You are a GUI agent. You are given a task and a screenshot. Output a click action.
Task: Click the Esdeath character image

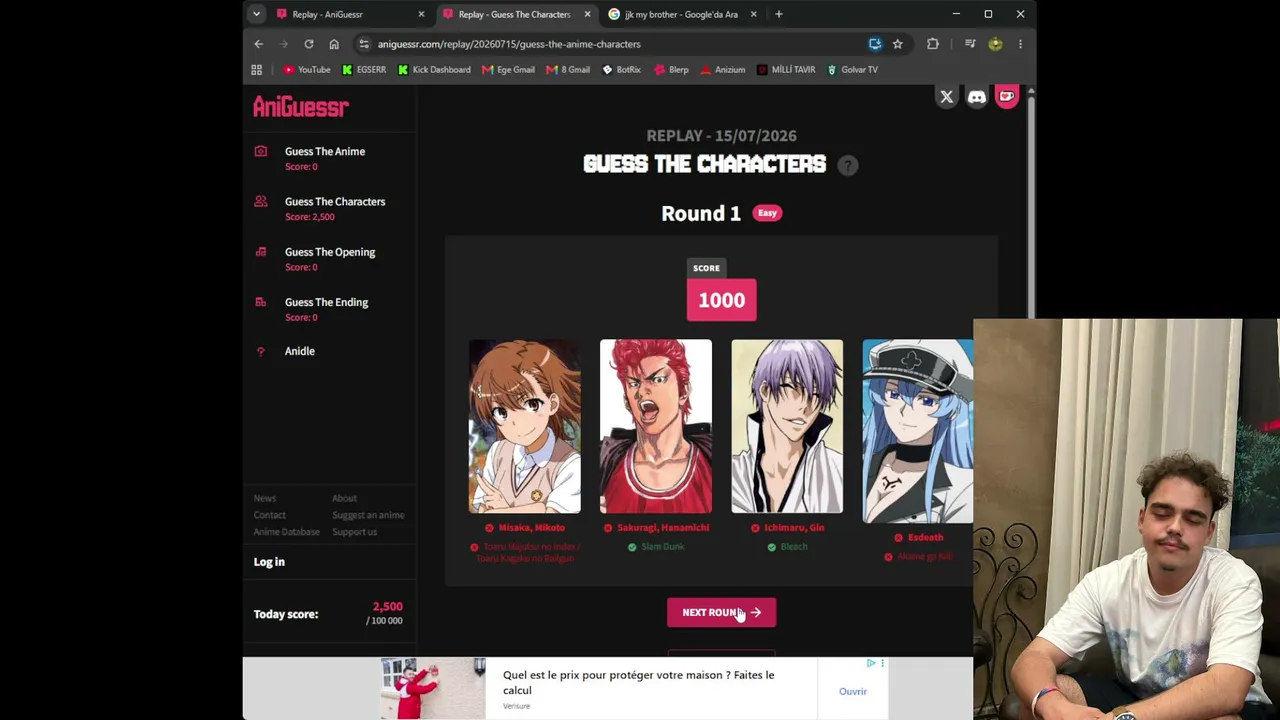coord(918,431)
